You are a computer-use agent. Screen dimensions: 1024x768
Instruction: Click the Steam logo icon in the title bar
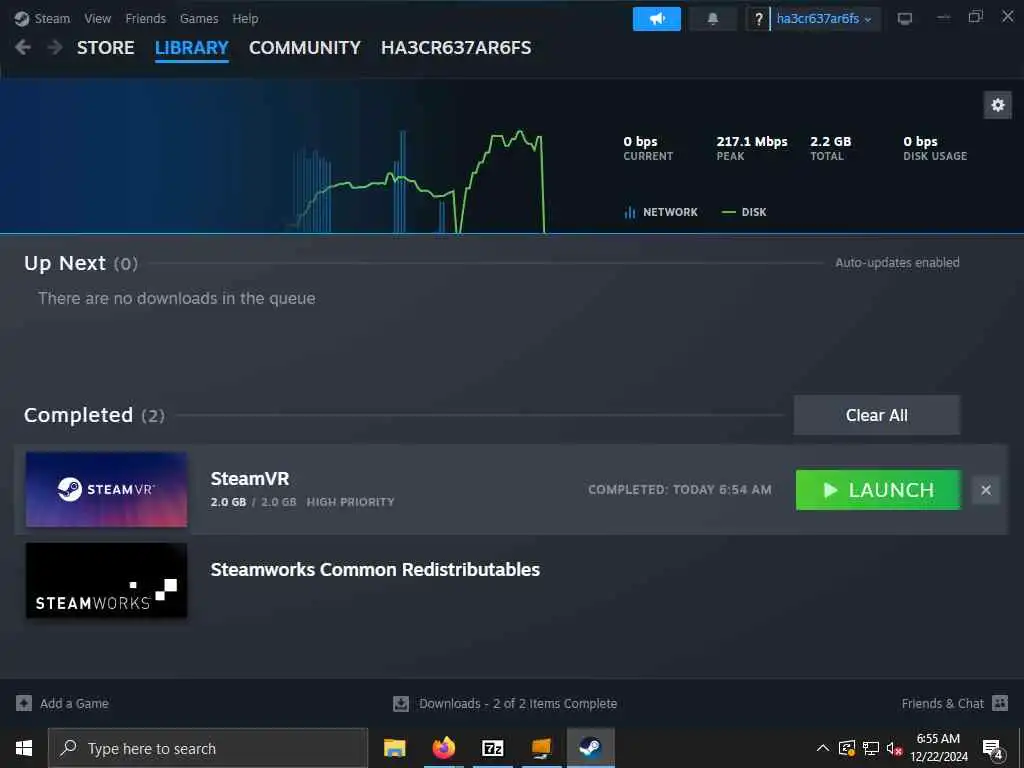pyautogui.click(x=22, y=18)
